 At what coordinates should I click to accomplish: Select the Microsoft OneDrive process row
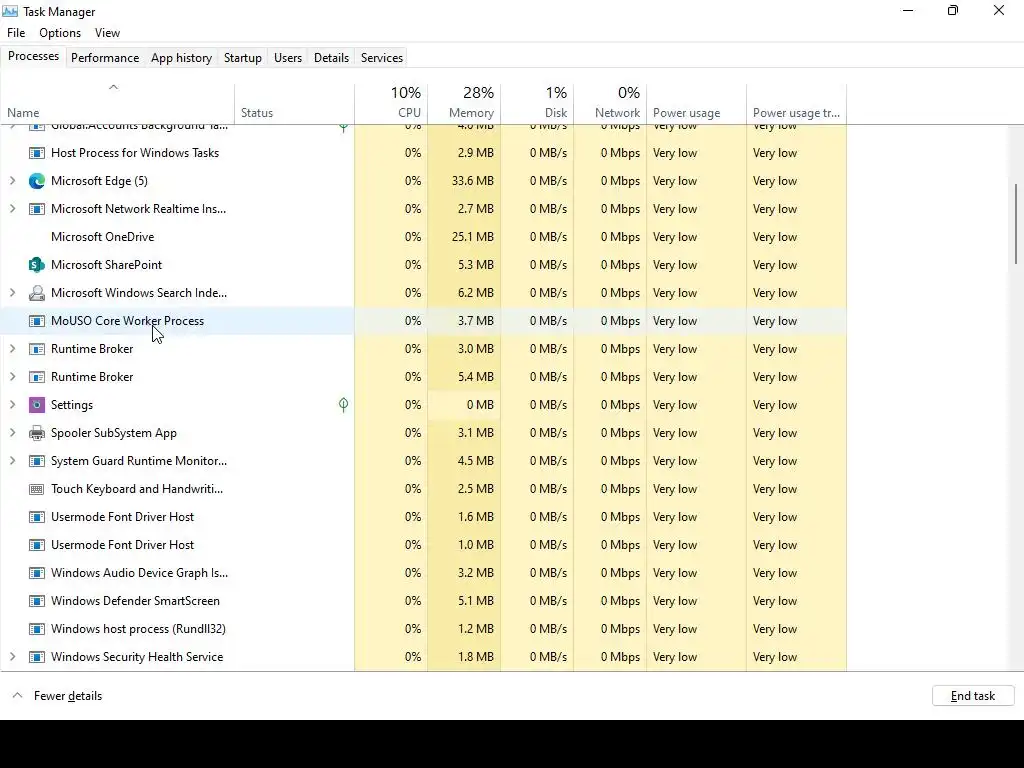423,237
